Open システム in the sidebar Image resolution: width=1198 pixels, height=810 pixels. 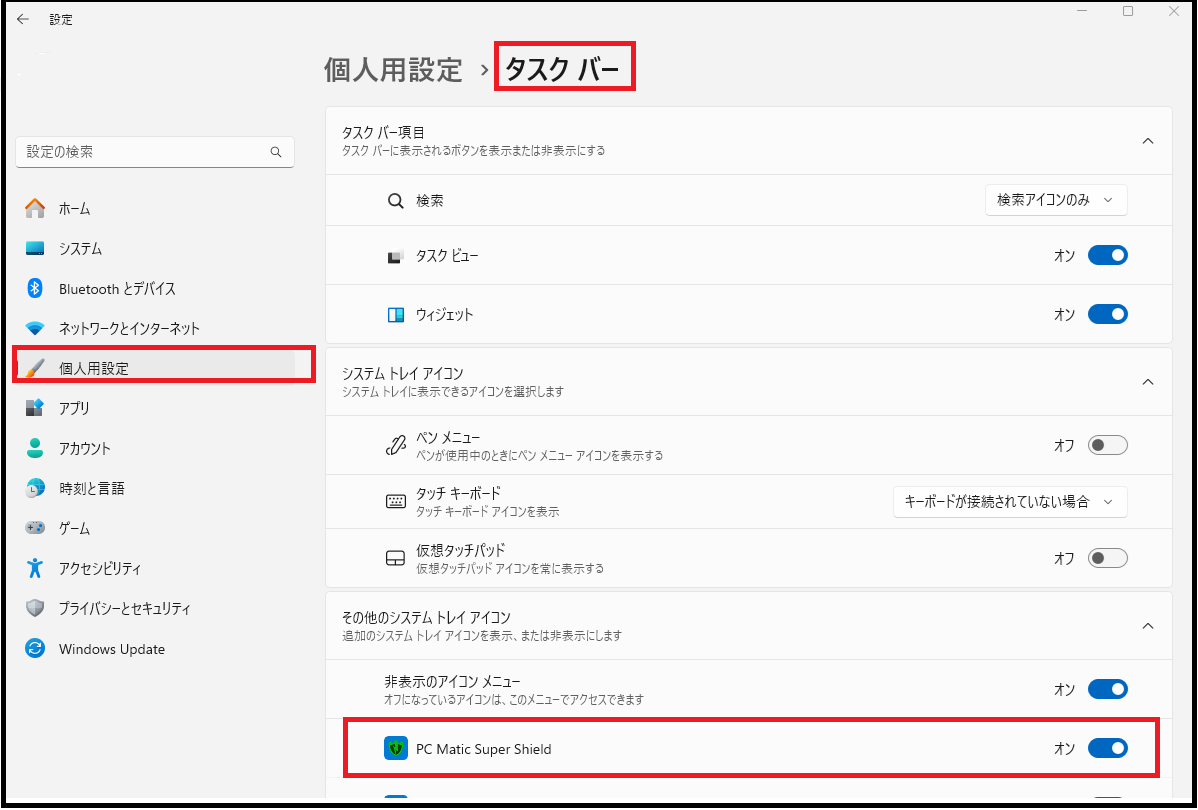click(x=80, y=248)
